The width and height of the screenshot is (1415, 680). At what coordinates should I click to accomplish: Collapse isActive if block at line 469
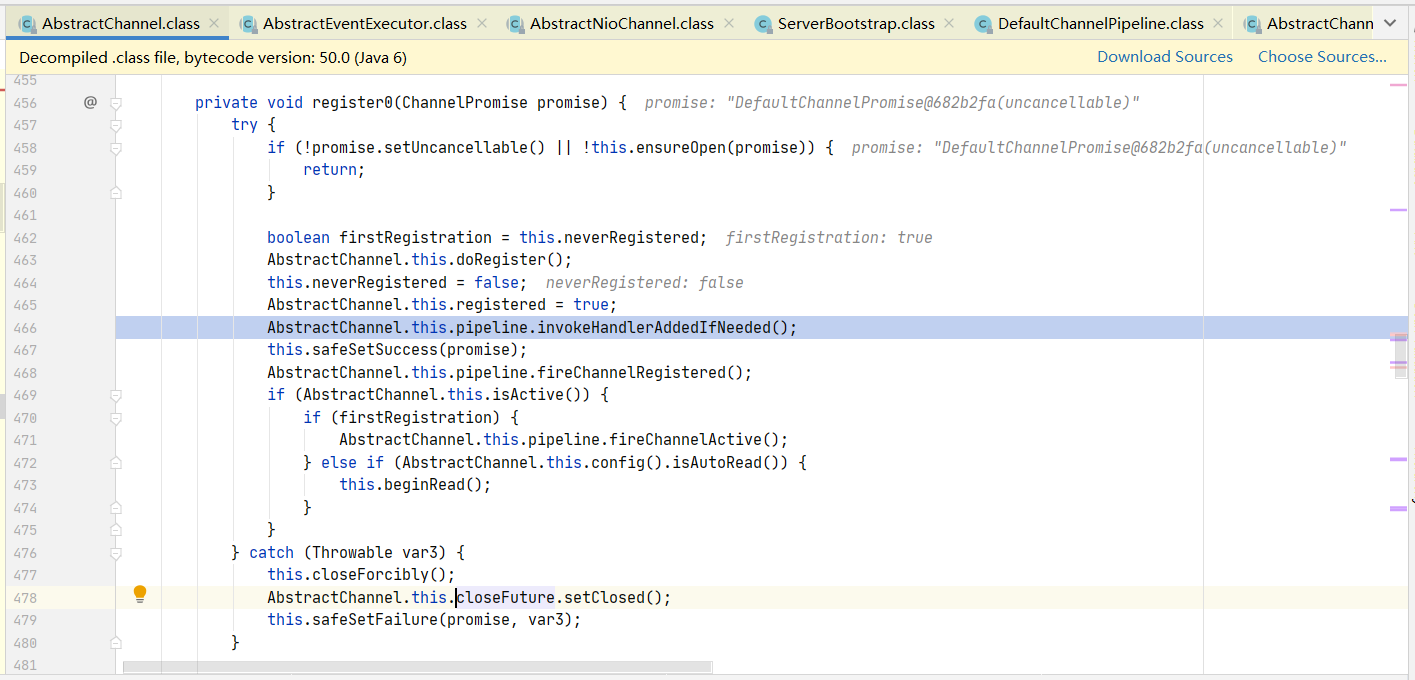(x=116, y=395)
